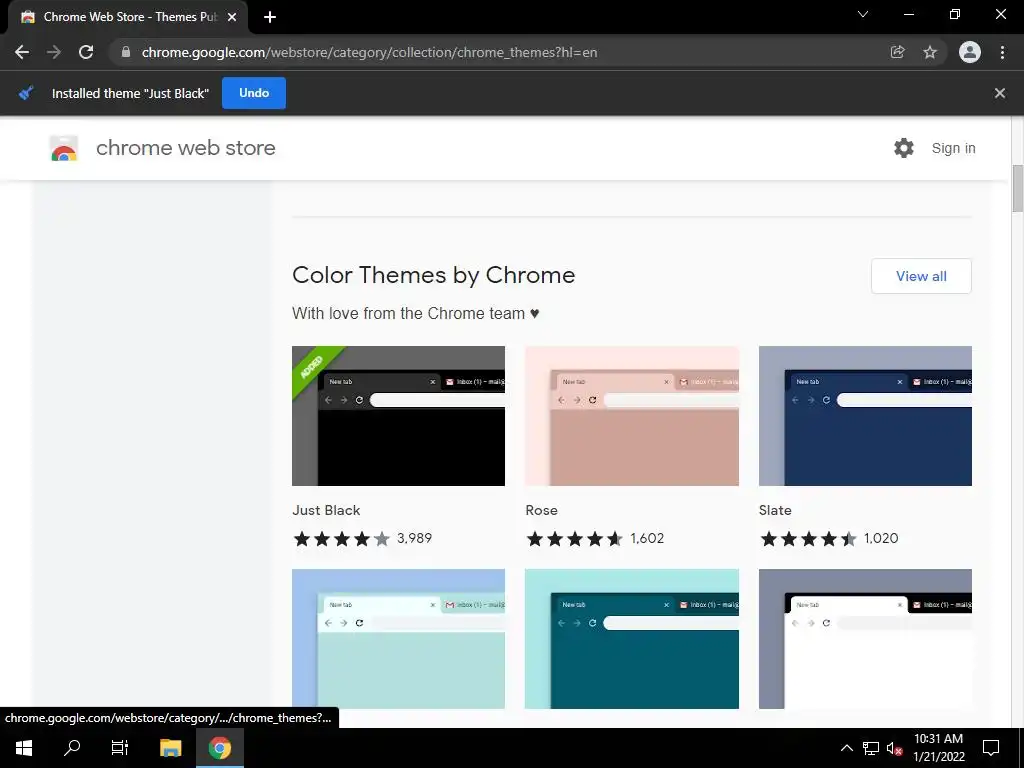Click the theme paintbrush icon in the infobar
Image resolution: width=1024 pixels, height=768 pixels.
[x=26, y=93]
